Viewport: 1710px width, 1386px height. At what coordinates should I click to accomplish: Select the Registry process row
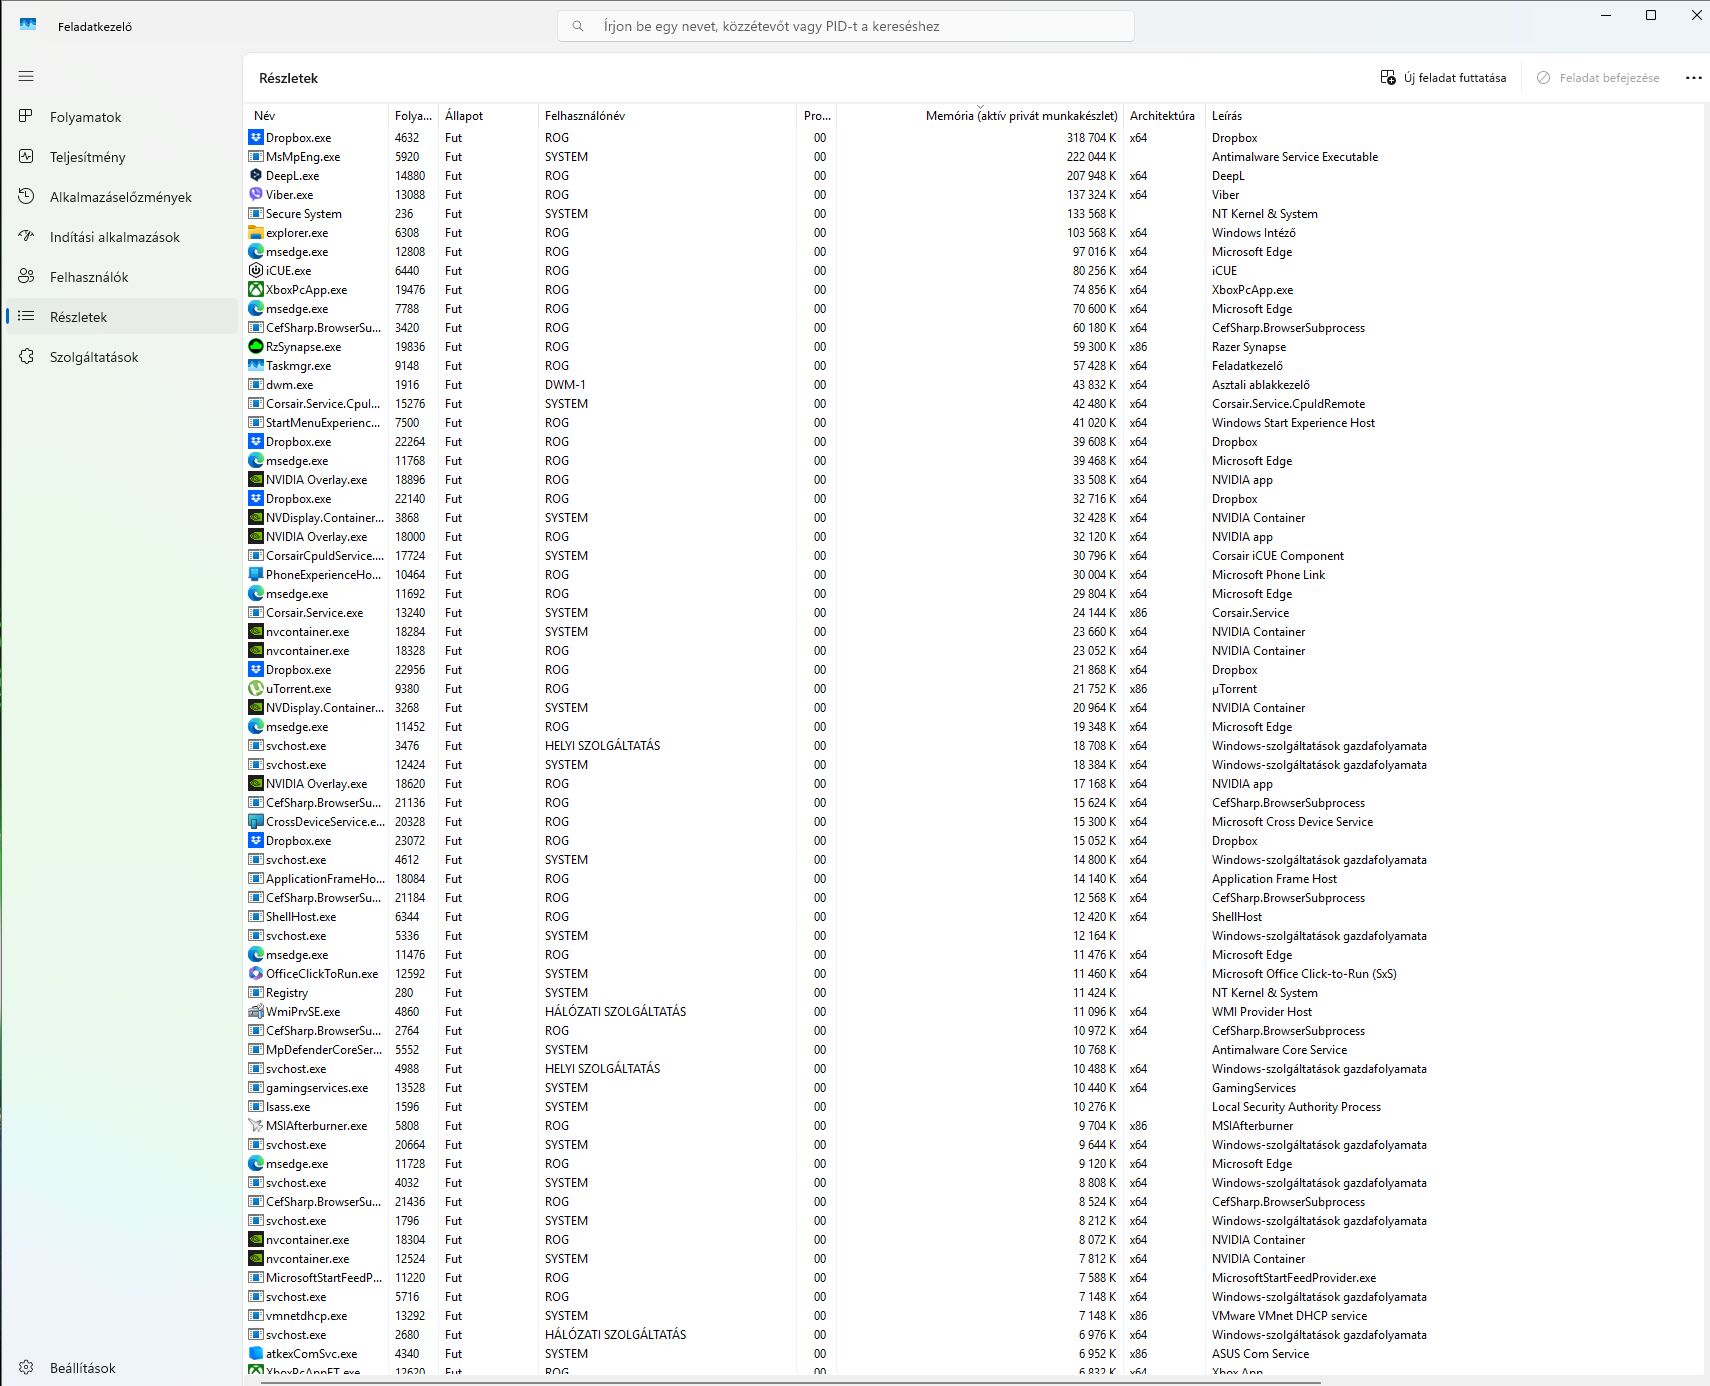973,993
